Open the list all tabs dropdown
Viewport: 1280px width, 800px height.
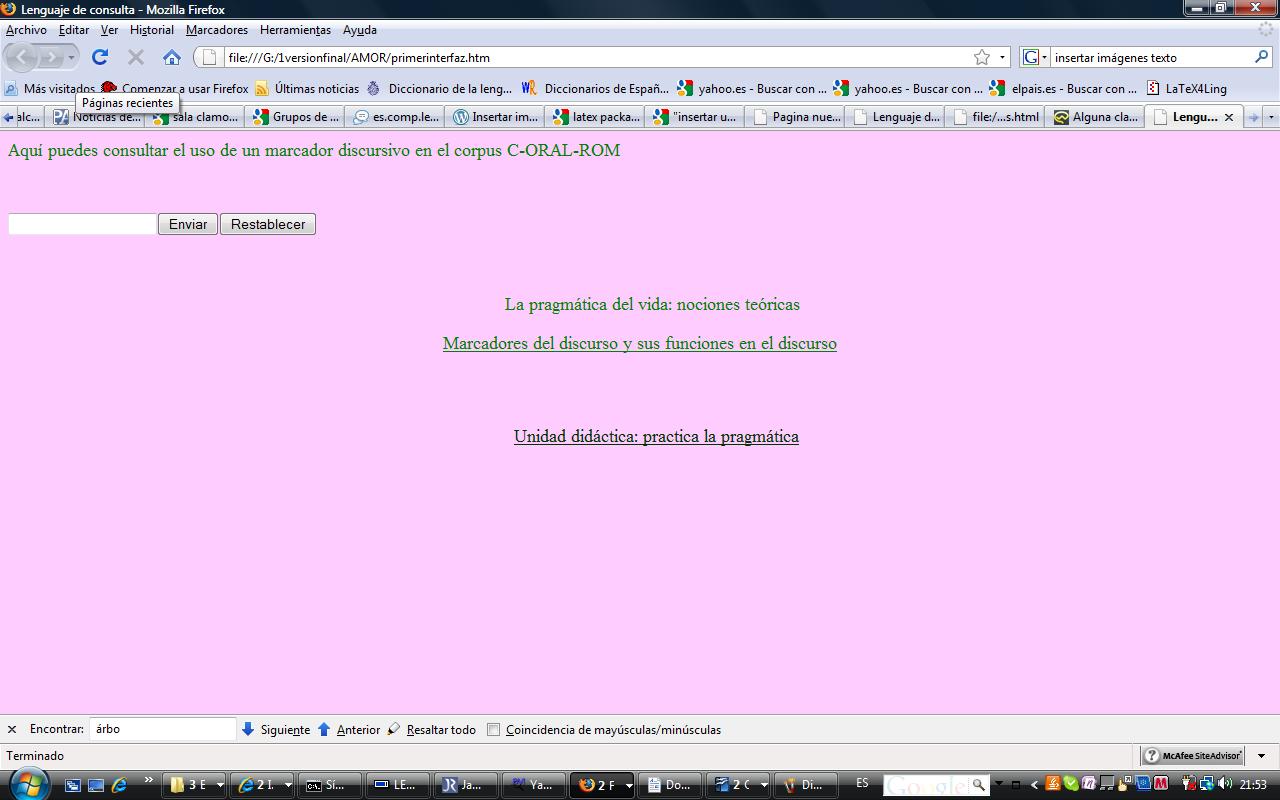tap(1271, 117)
